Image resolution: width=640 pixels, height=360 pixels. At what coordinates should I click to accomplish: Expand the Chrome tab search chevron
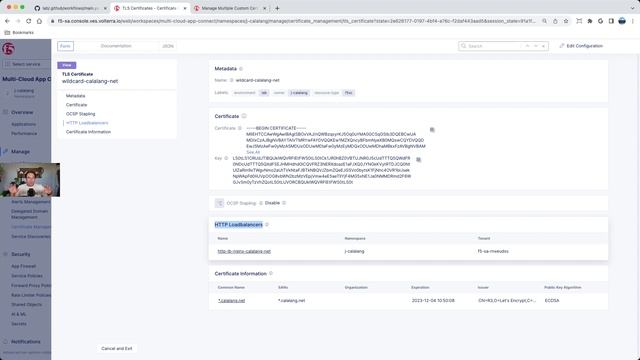click(633, 8)
